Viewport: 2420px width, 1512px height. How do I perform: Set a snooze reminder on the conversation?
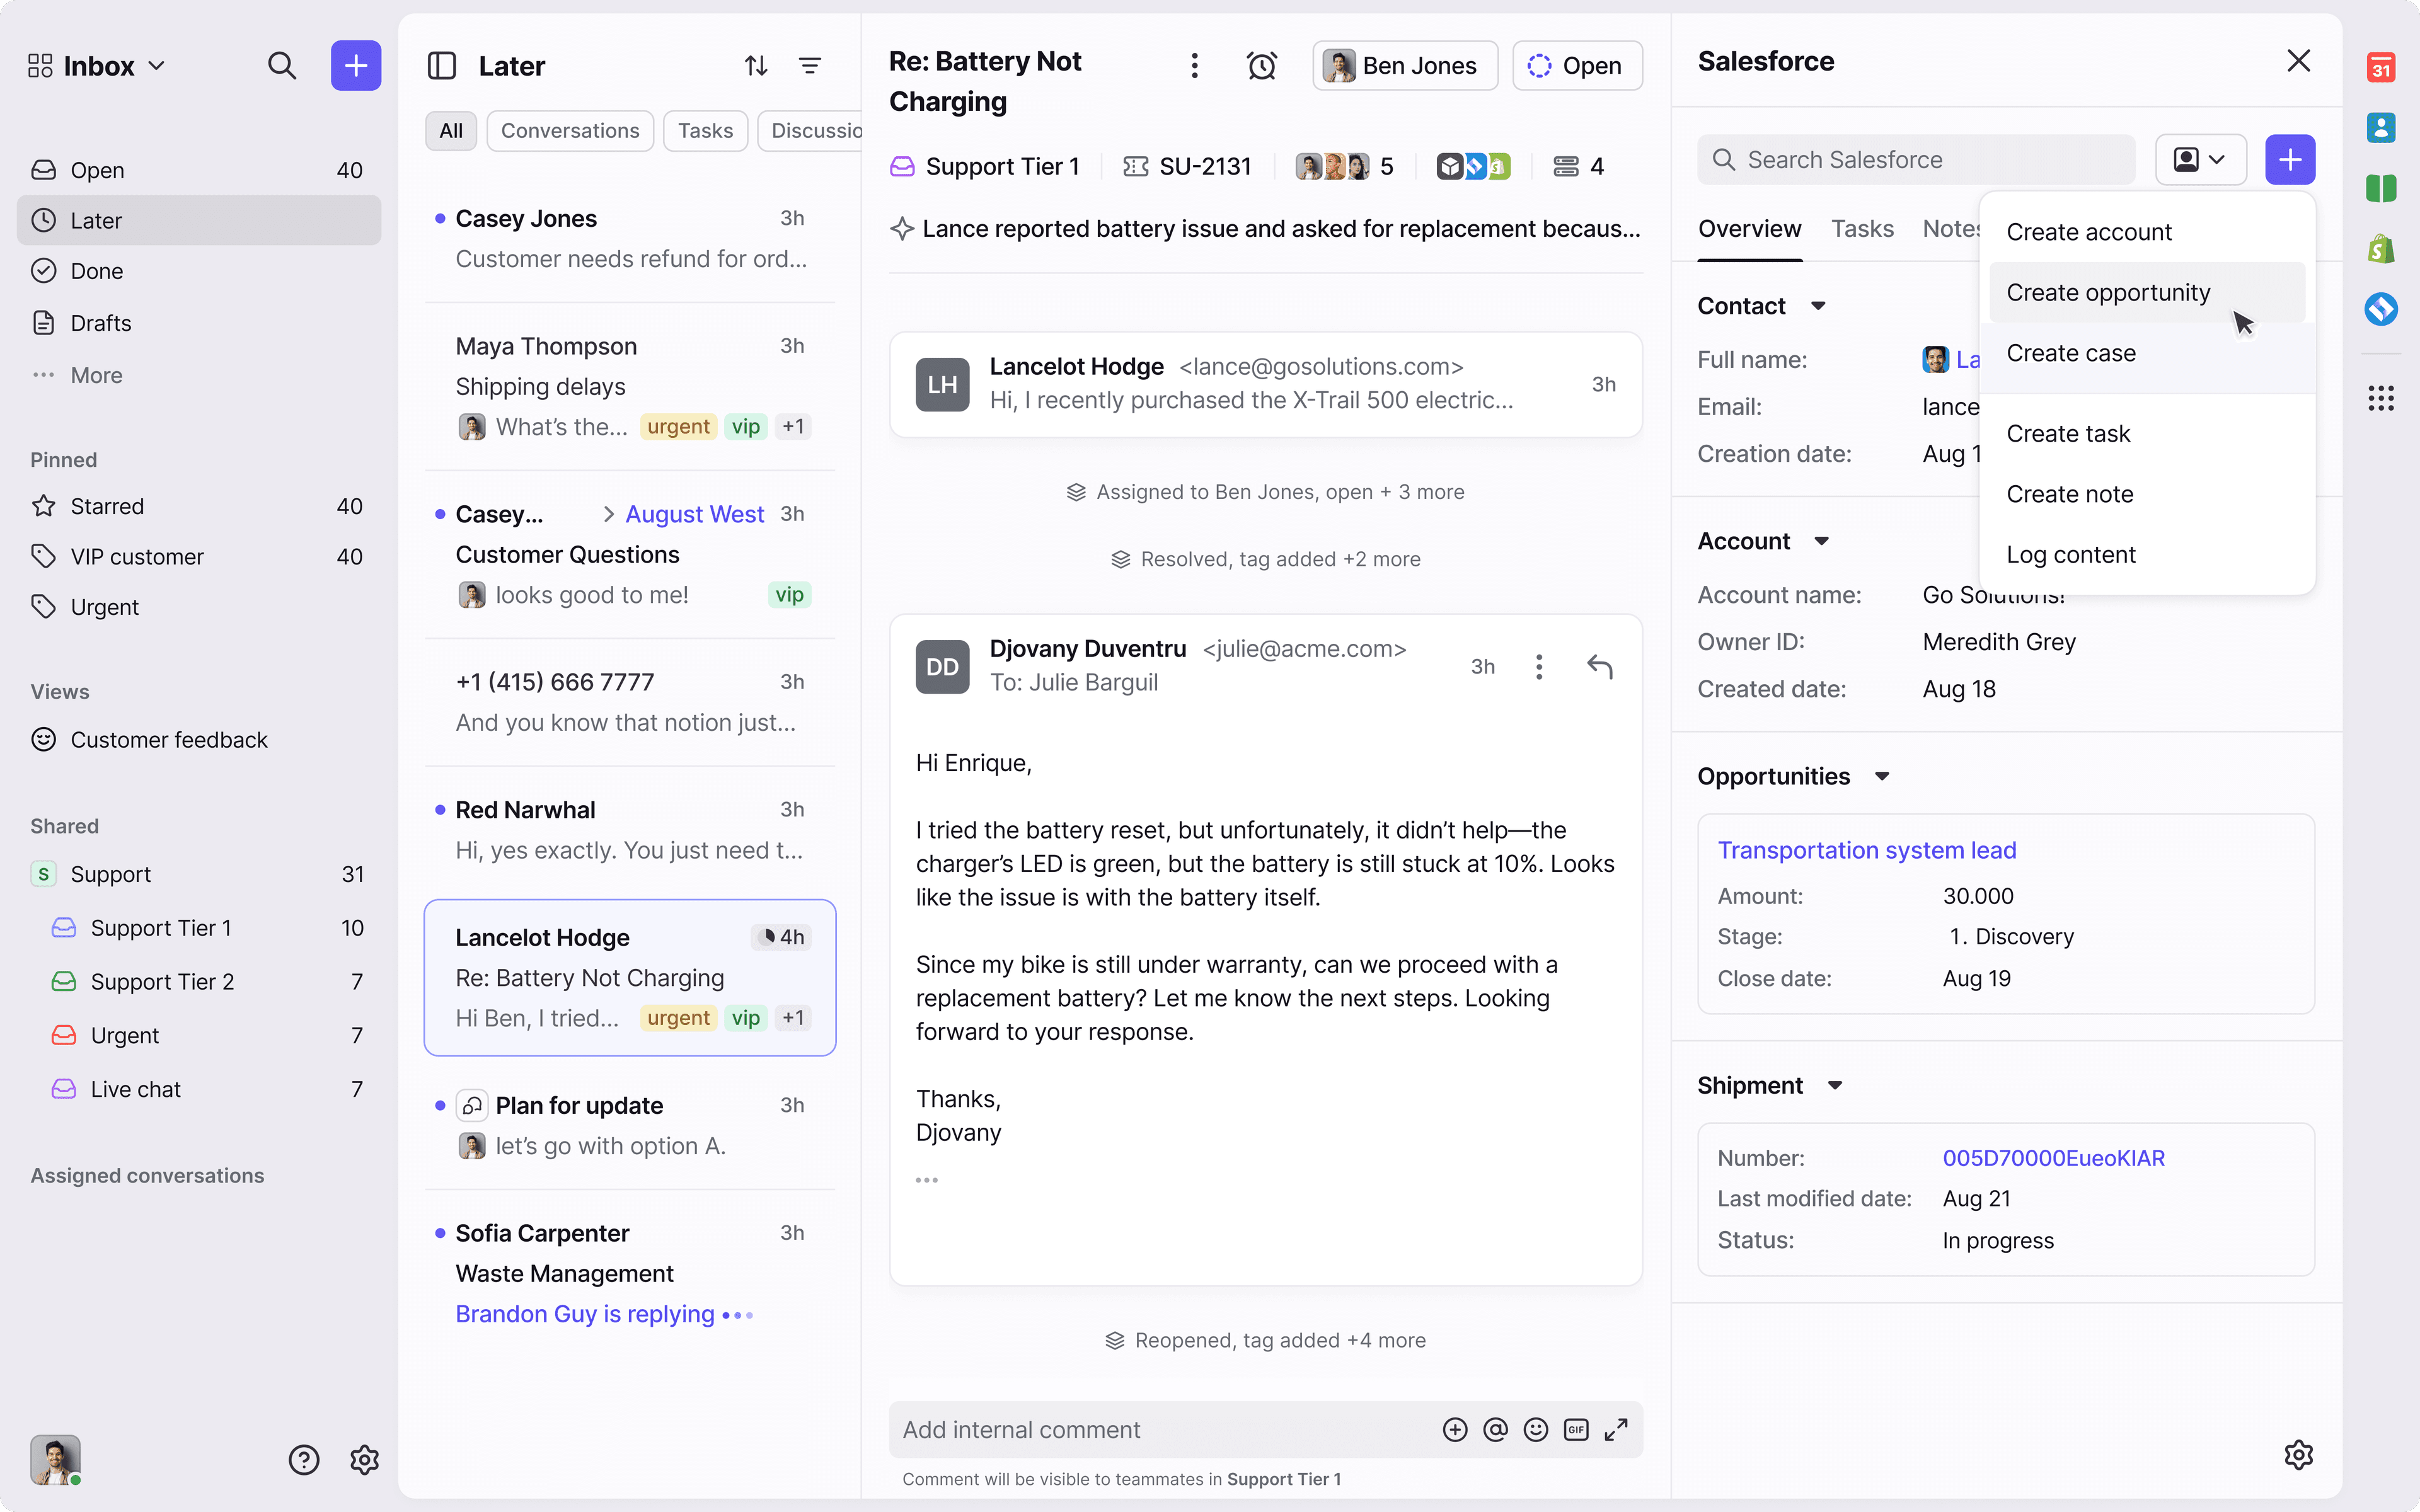1262,65
